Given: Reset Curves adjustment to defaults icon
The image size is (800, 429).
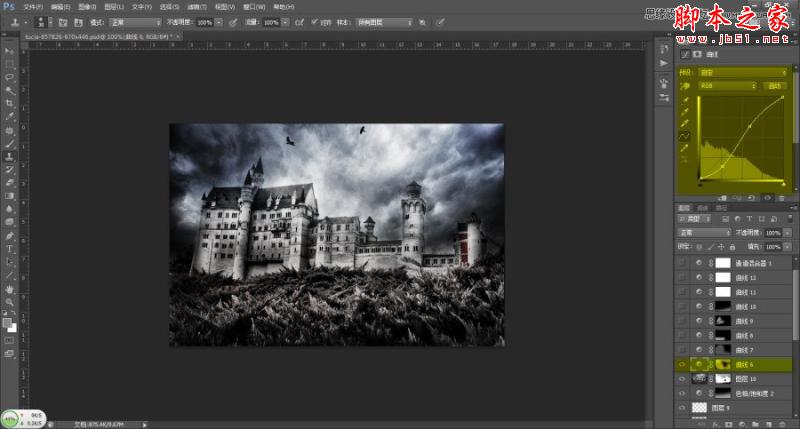Looking at the screenshot, I should click(x=751, y=198).
